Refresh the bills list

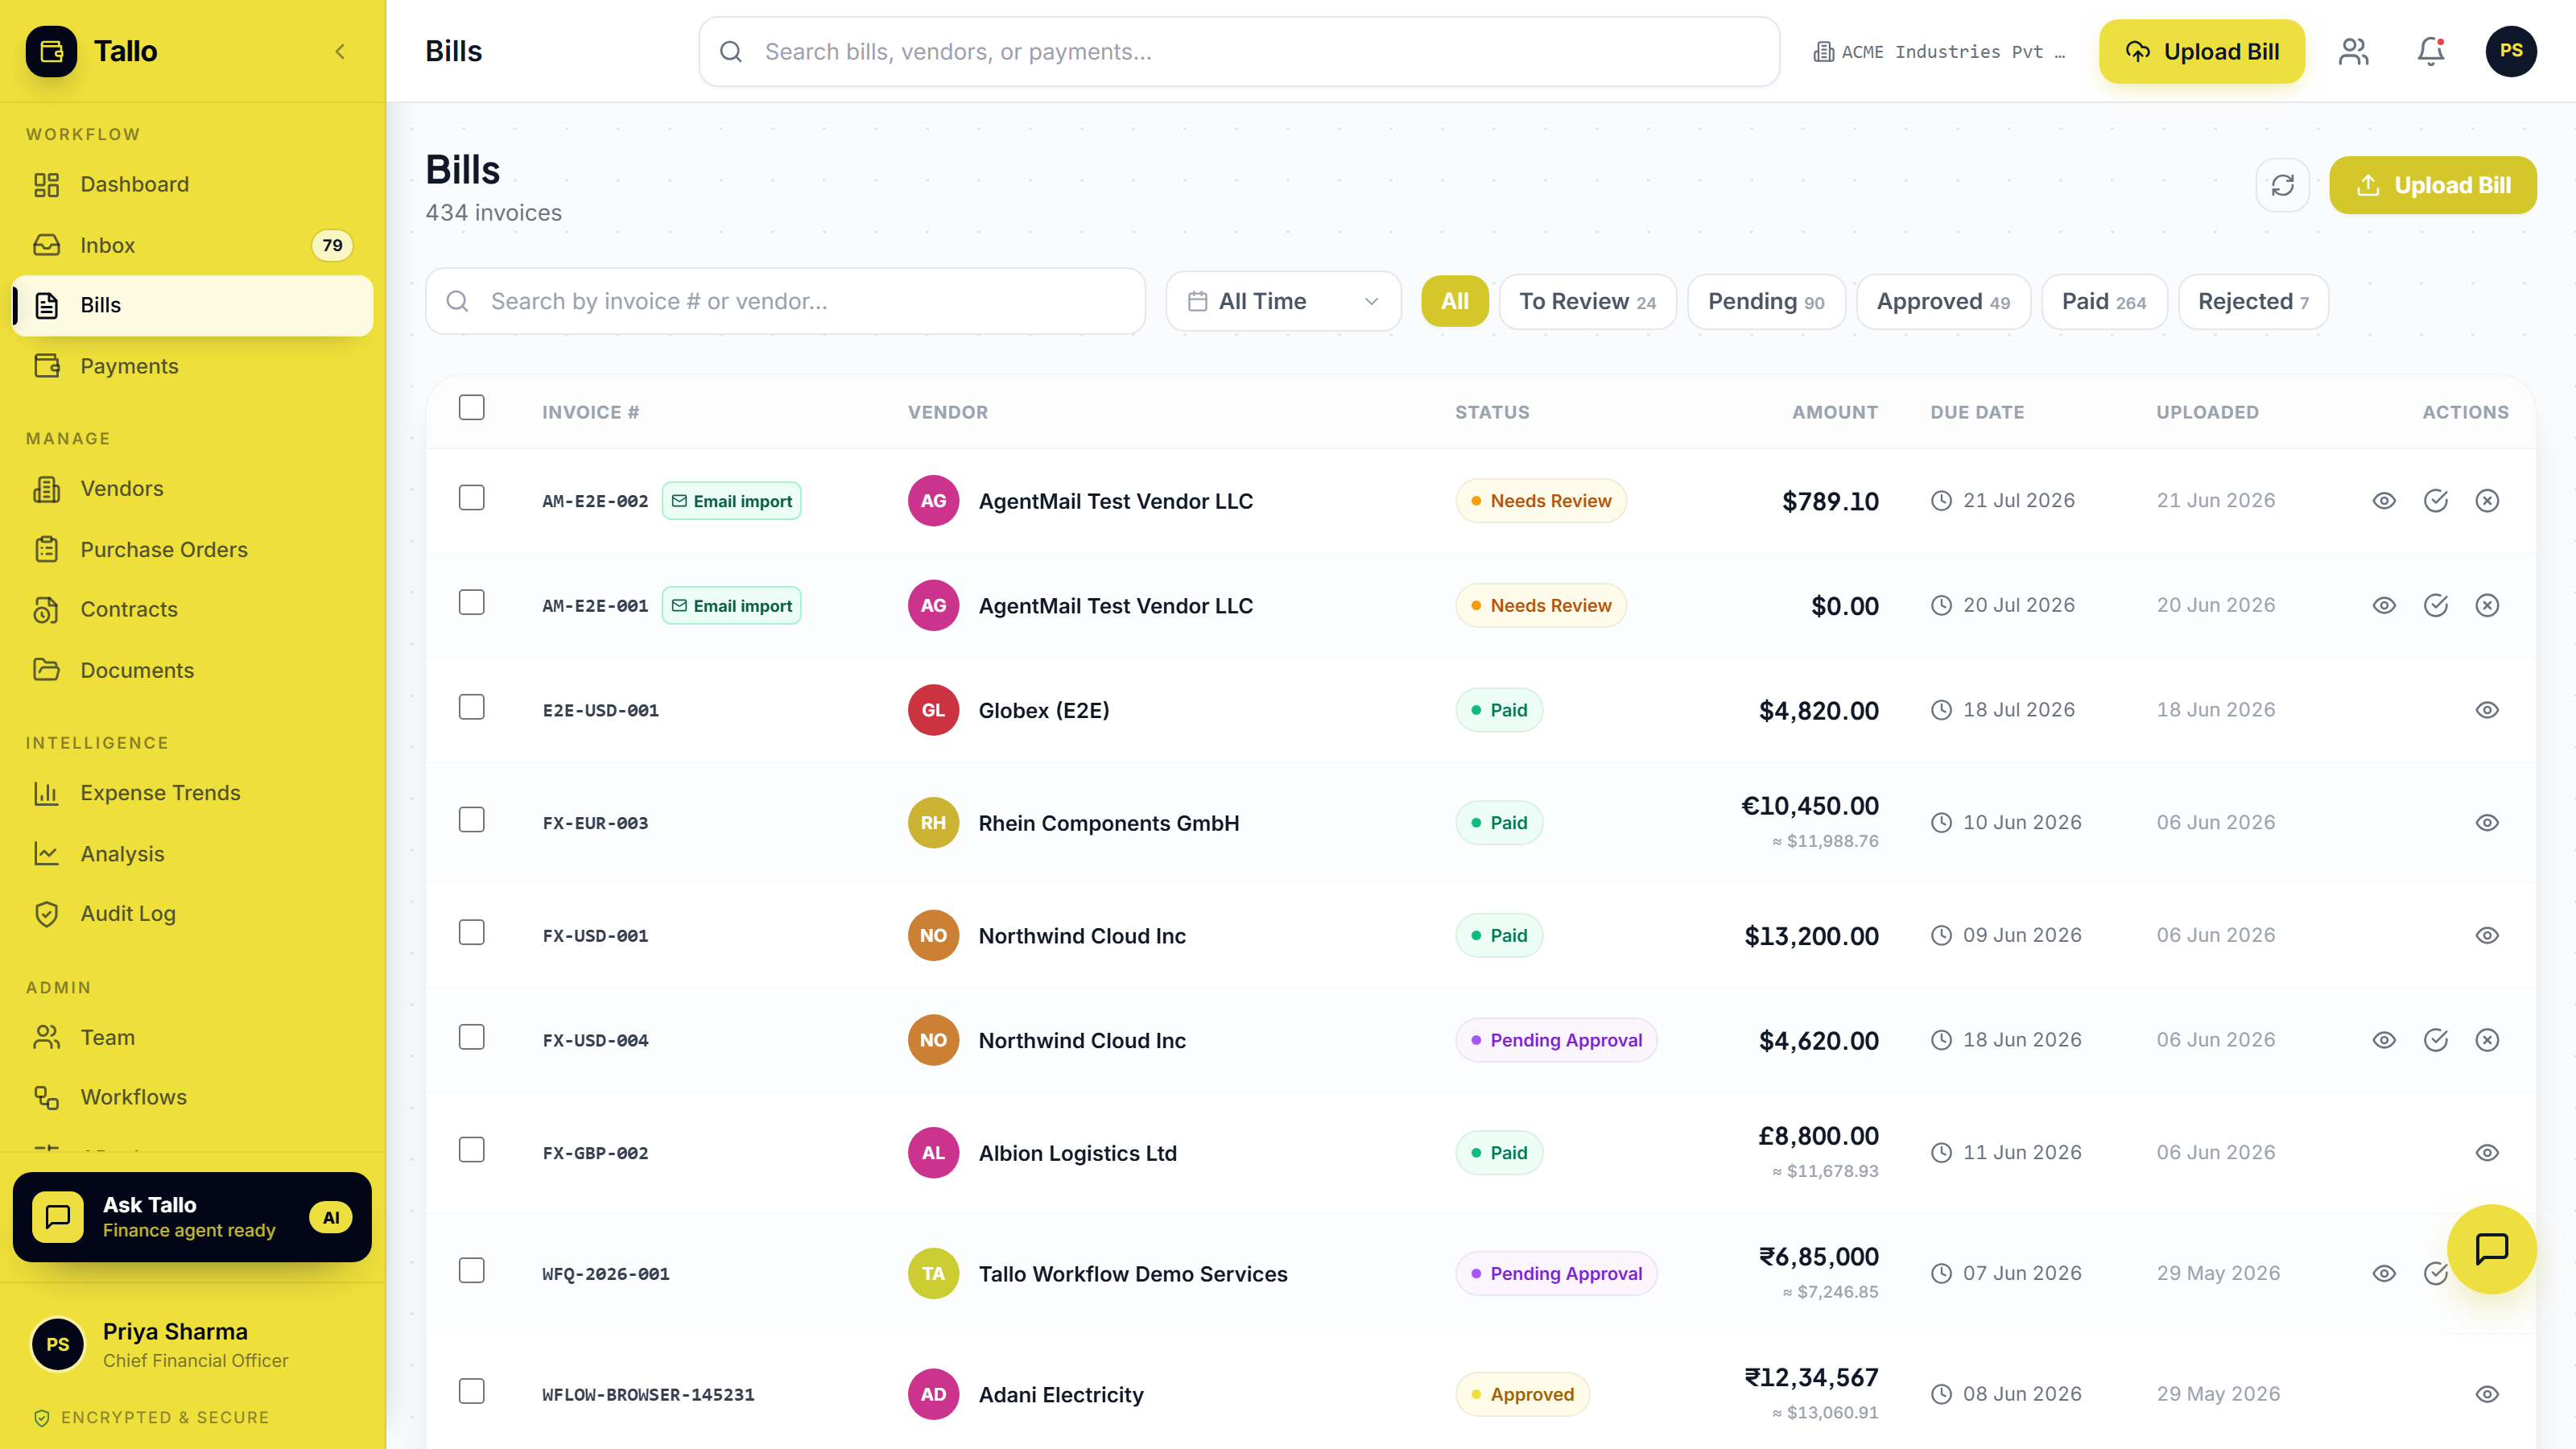[2283, 185]
